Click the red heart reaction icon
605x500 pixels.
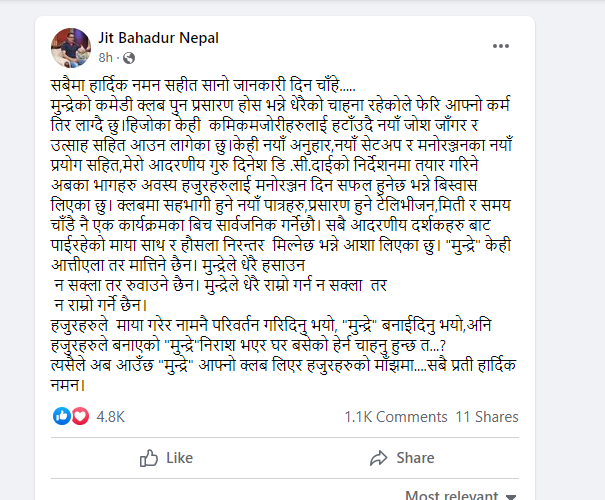[x=80, y=416]
